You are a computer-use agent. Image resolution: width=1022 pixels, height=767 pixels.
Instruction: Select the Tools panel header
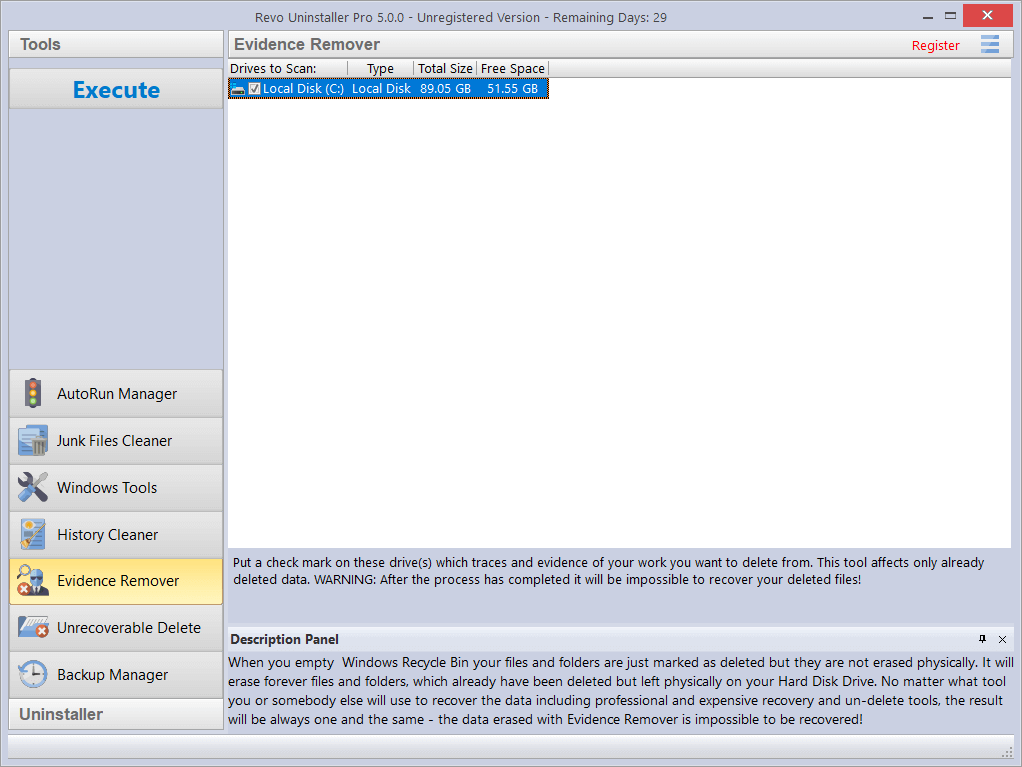click(x=116, y=44)
